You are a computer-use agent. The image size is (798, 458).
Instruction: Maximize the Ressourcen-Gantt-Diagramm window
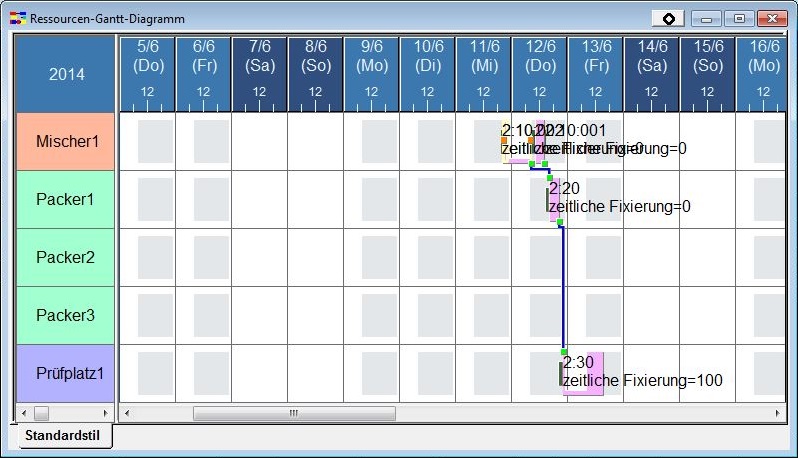pos(739,19)
